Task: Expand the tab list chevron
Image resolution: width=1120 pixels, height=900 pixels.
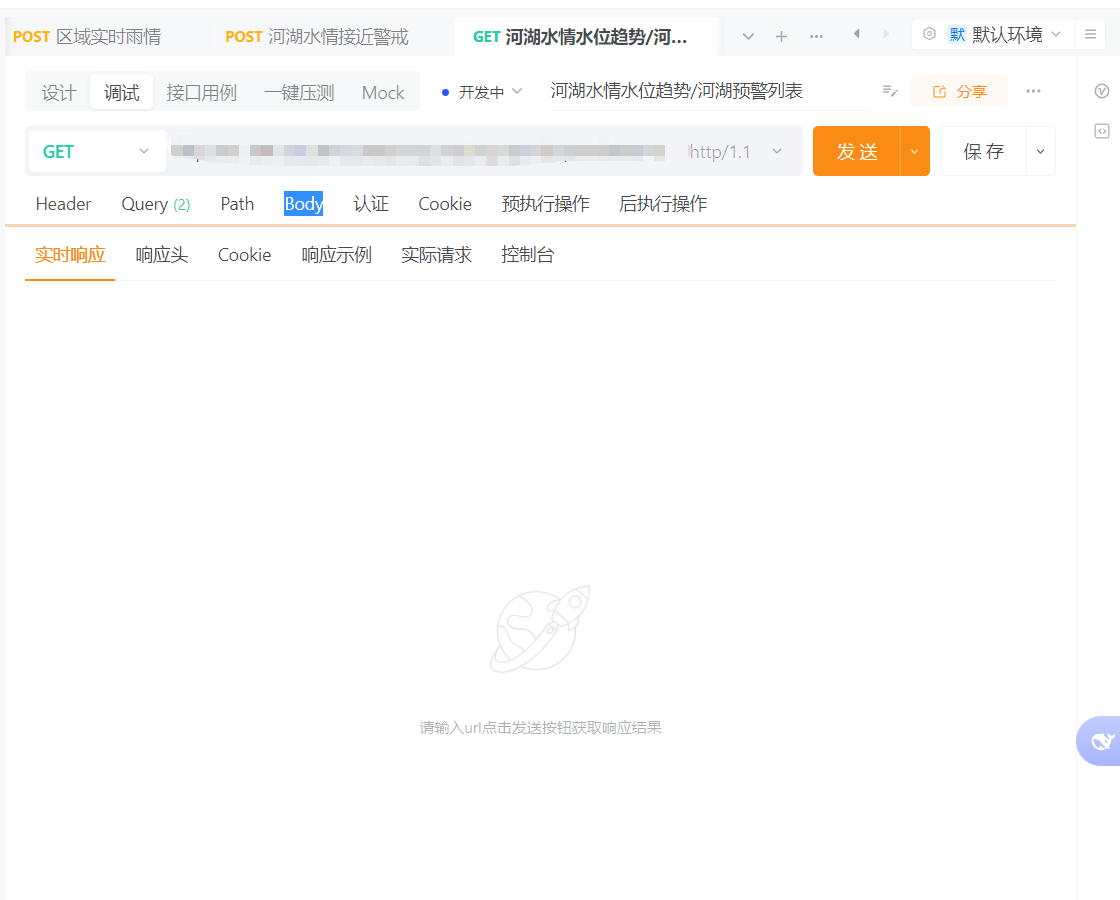Action: (748, 36)
